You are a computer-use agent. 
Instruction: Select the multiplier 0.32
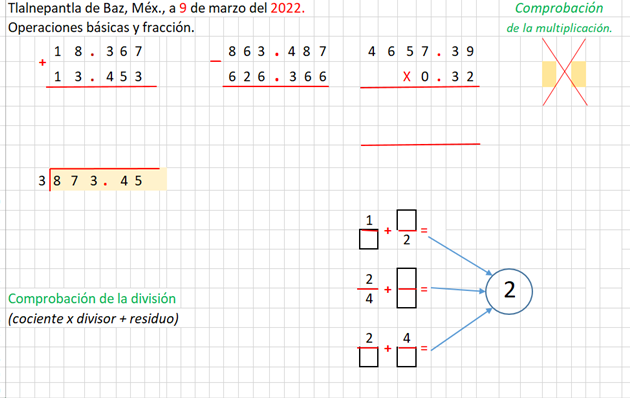(447, 76)
